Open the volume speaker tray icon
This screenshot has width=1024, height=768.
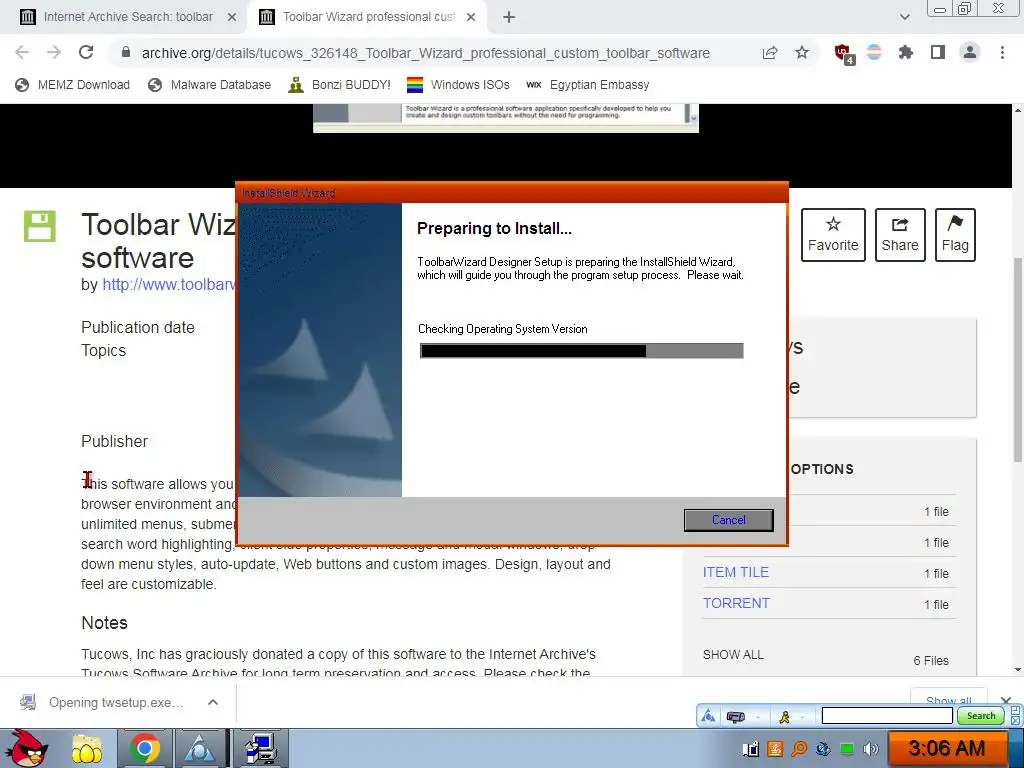coord(871,749)
